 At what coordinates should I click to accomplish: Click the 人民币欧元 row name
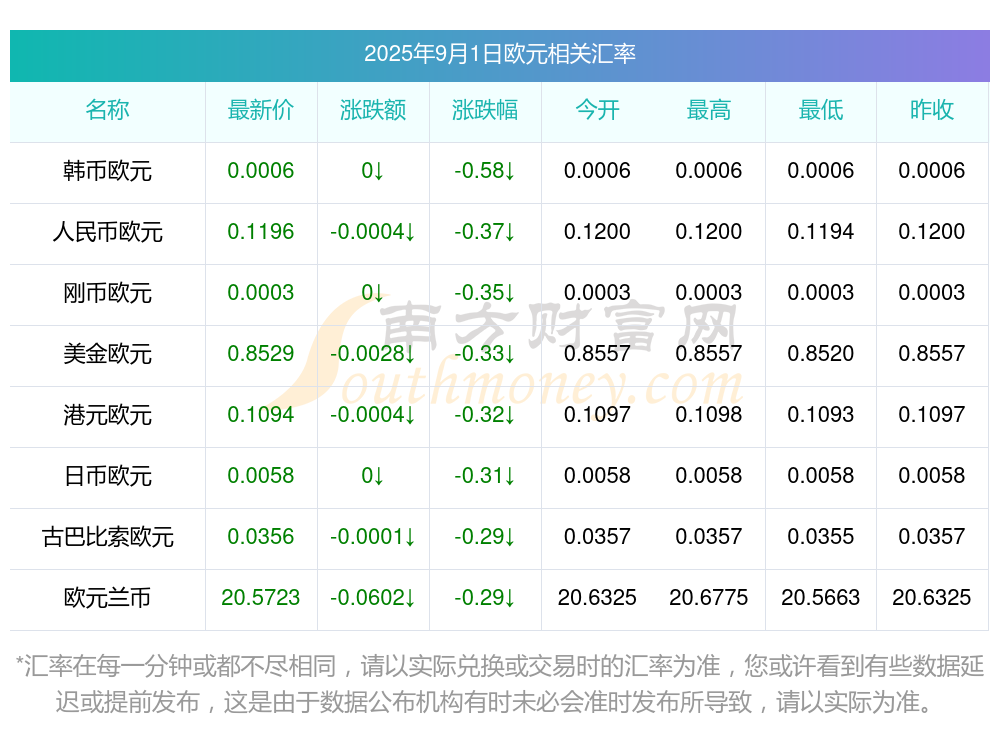pyautogui.click(x=107, y=232)
